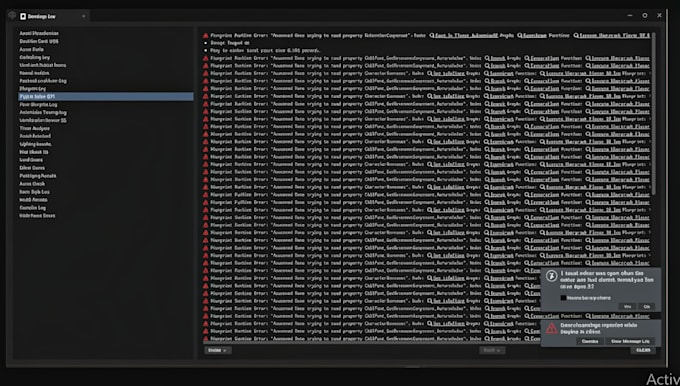This screenshot has width=680, height=386.
Task: Maximize the Message Log window
Action: [645, 16]
